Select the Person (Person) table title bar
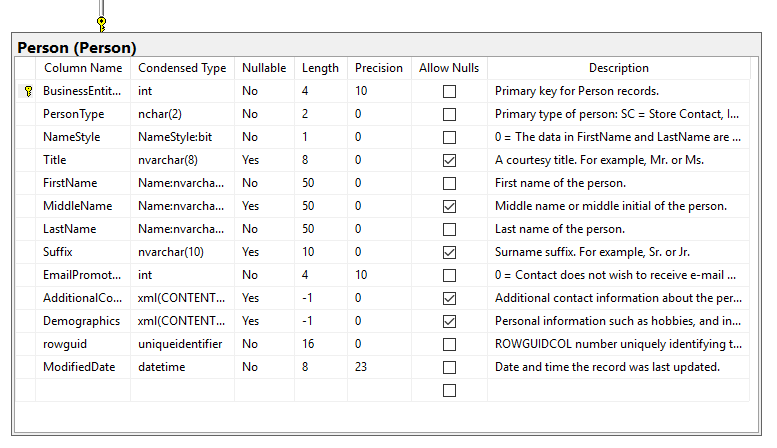The width and height of the screenshot is (777, 448). [77, 47]
